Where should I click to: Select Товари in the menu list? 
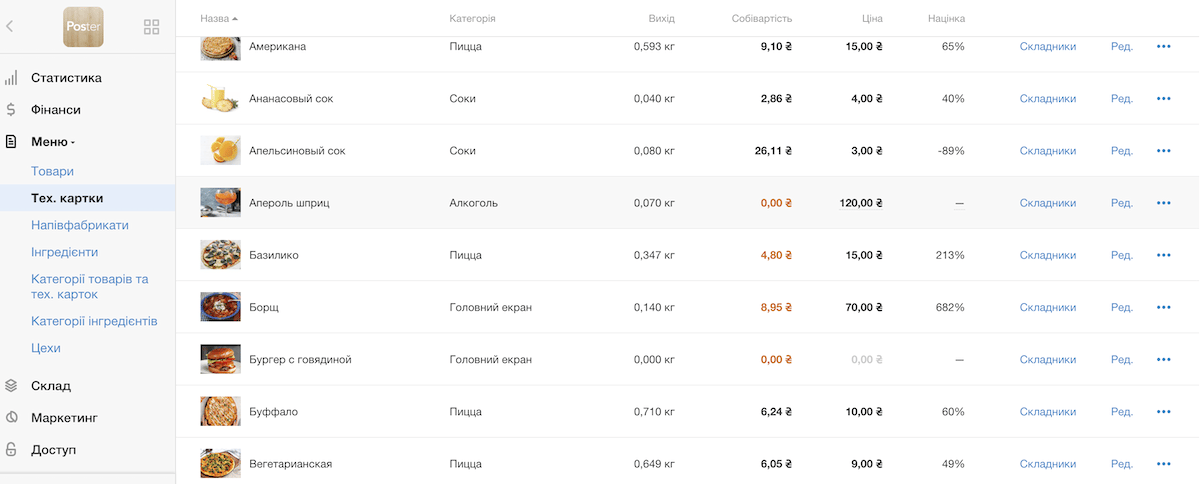[x=52, y=171]
